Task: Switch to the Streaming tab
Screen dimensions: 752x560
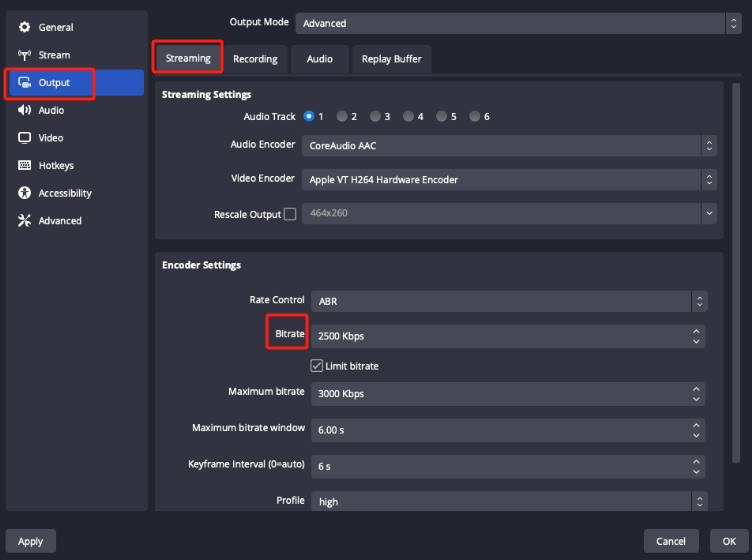Action: pos(188,58)
